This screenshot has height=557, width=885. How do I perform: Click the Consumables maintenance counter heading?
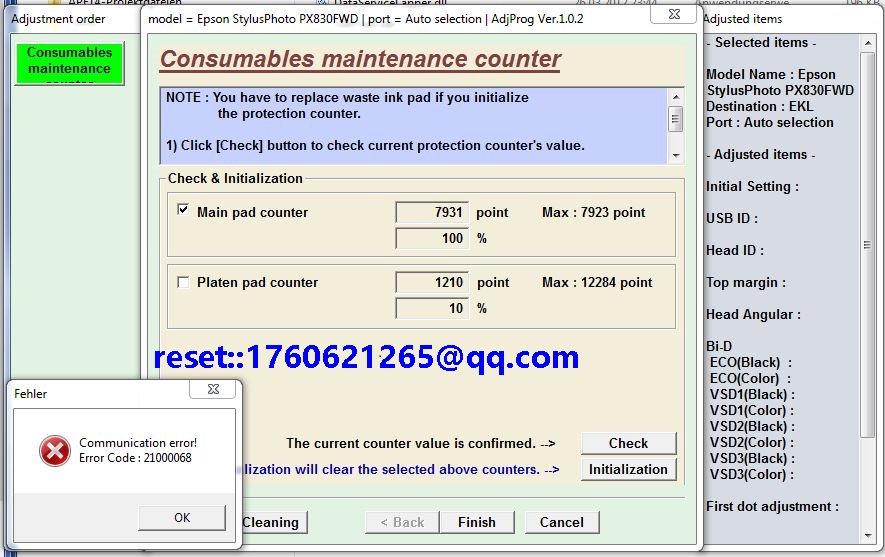click(360, 59)
